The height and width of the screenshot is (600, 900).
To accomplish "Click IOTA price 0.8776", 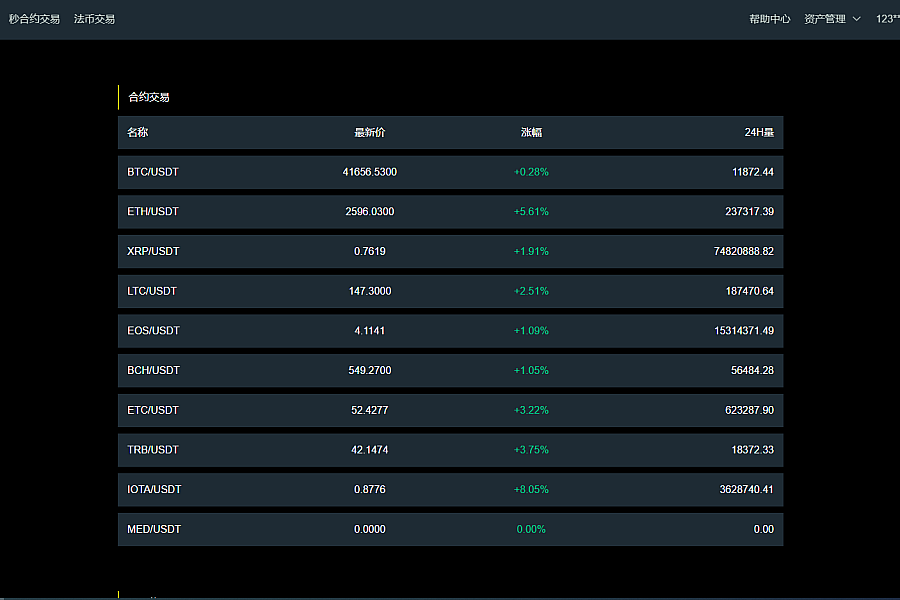I will pyautogui.click(x=370, y=489).
